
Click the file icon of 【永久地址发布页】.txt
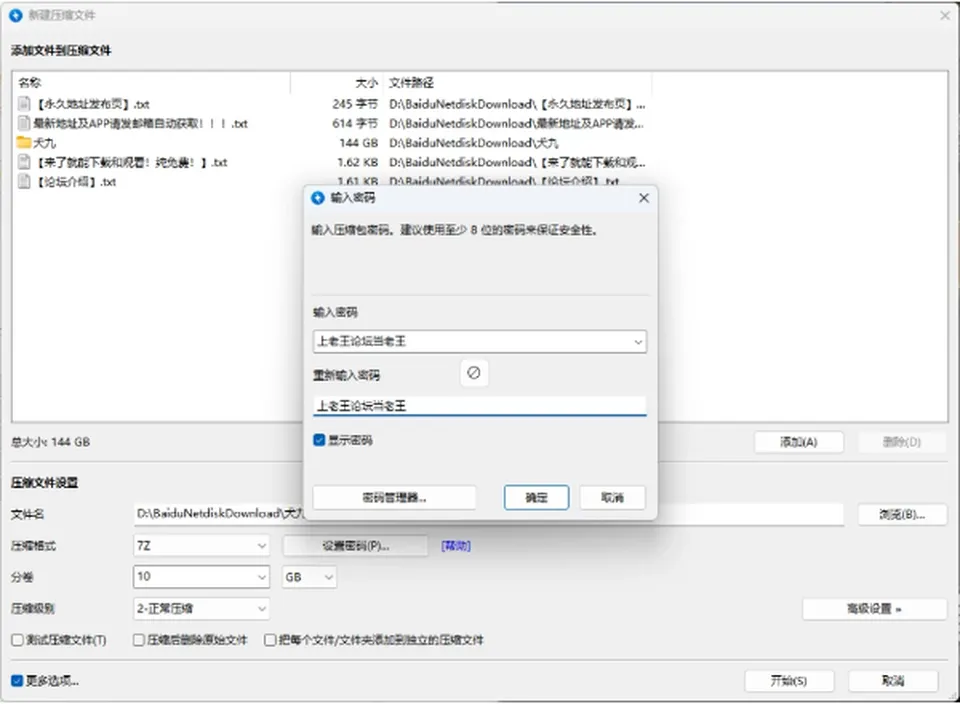point(24,103)
